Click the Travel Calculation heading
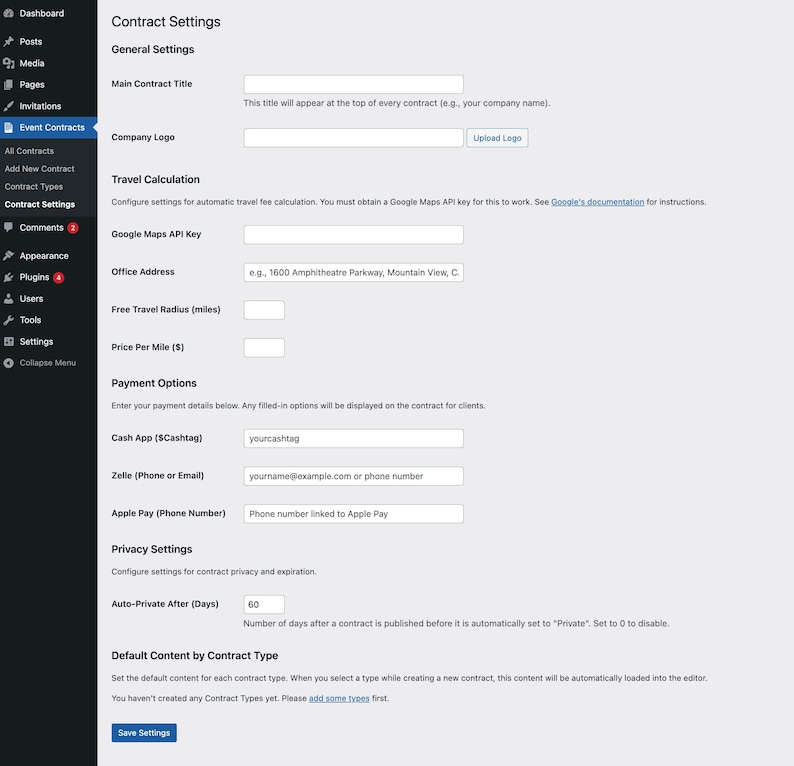Image resolution: width=794 pixels, height=766 pixels. tap(155, 179)
